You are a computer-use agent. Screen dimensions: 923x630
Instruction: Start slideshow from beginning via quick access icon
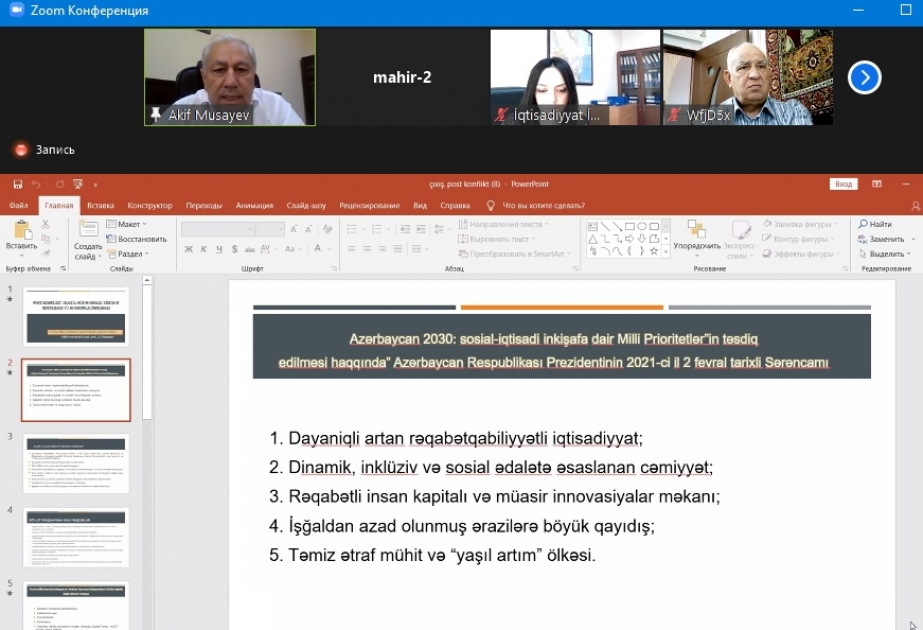(78, 184)
